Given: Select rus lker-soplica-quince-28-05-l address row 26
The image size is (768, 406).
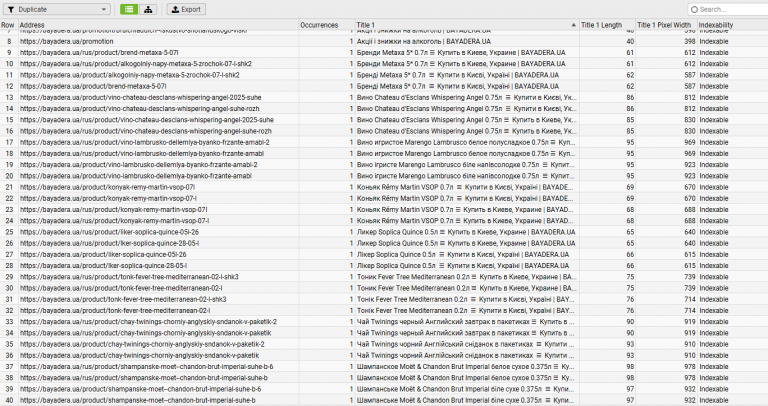Looking at the screenshot, I should click(x=109, y=243).
